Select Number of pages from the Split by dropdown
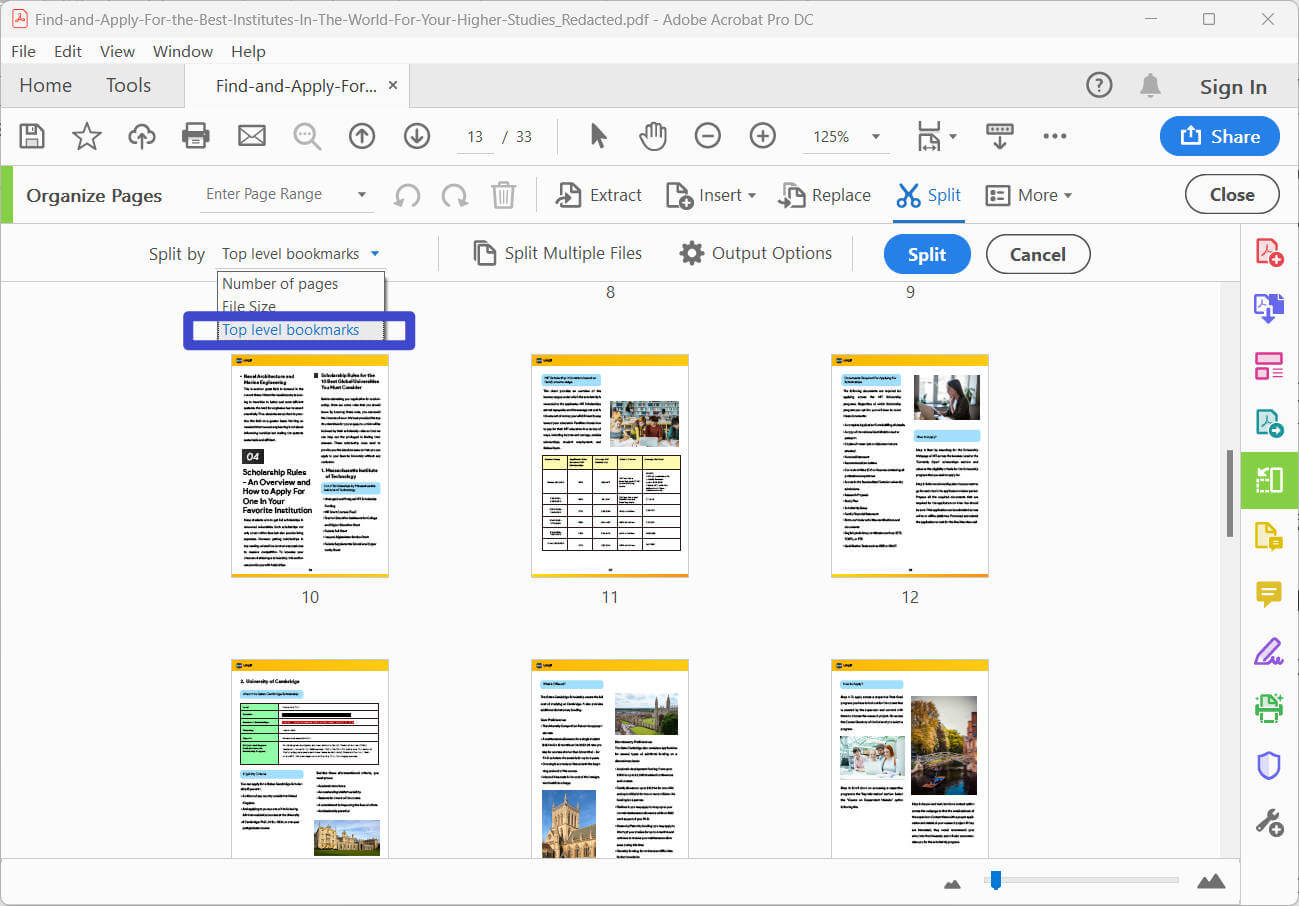Image resolution: width=1299 pixels, height=906 pixels. pos(280,284)
